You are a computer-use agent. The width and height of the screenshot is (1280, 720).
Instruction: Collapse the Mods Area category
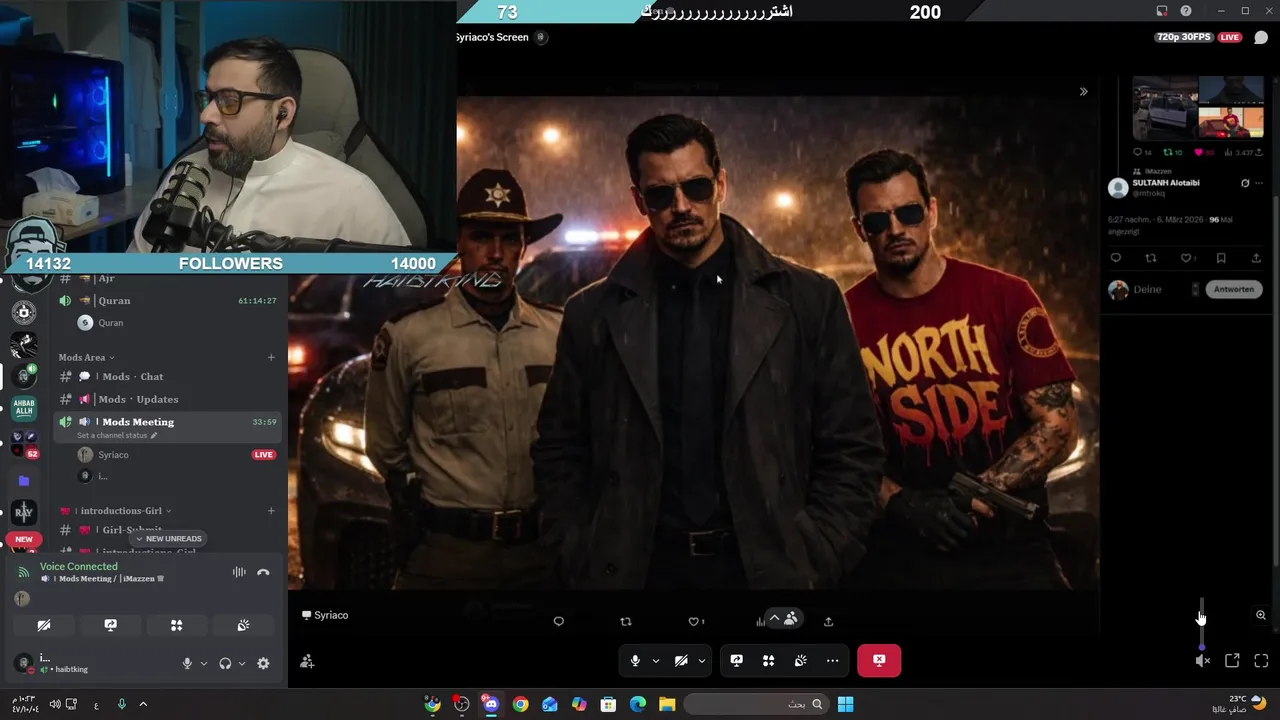coord(86,357)
